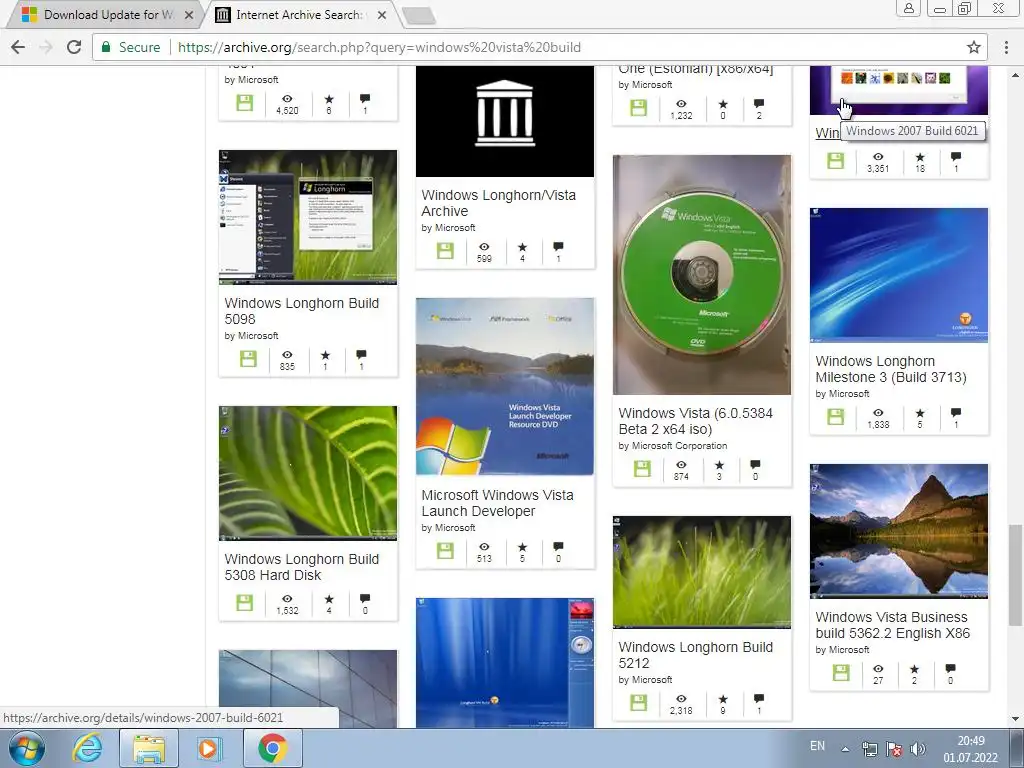This screenshot has height=768, width=1024.
Task: Open the glass building thumbnail
Action: pos(308,688)
